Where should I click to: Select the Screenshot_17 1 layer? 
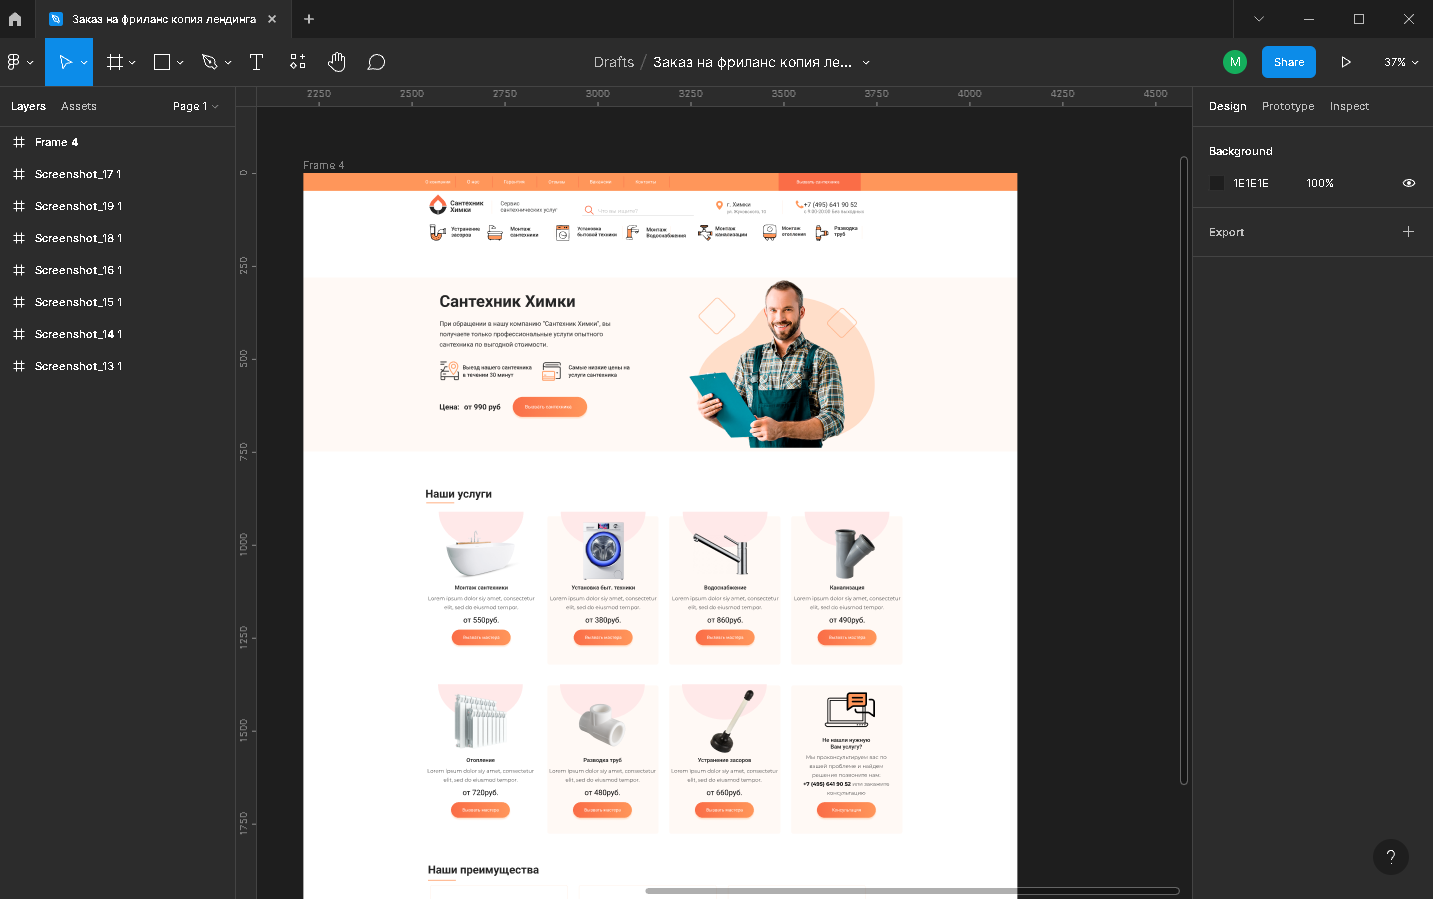pos(118,174)
